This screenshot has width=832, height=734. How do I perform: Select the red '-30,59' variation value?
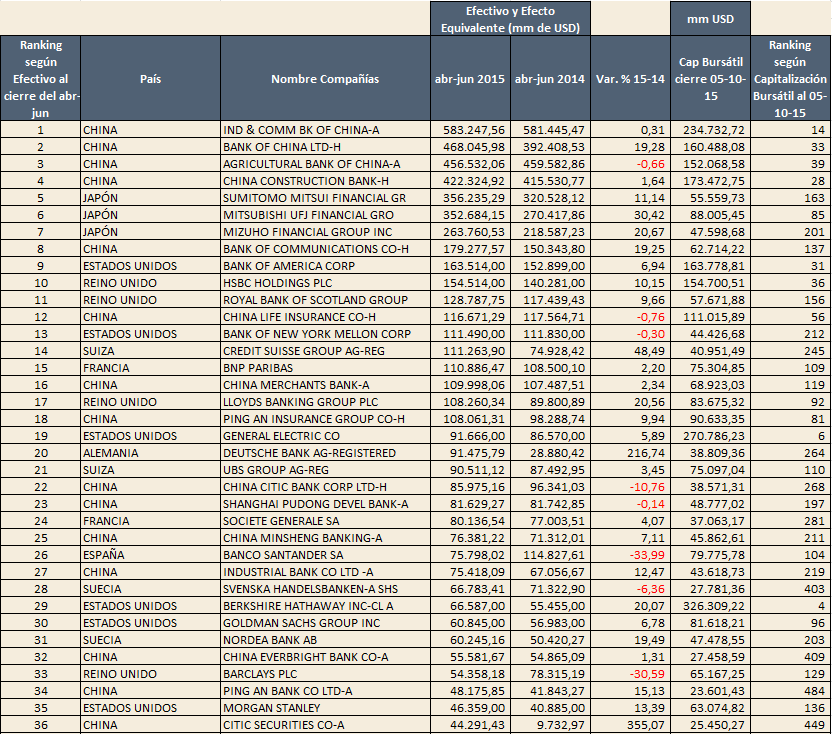[x=647, y=673]
